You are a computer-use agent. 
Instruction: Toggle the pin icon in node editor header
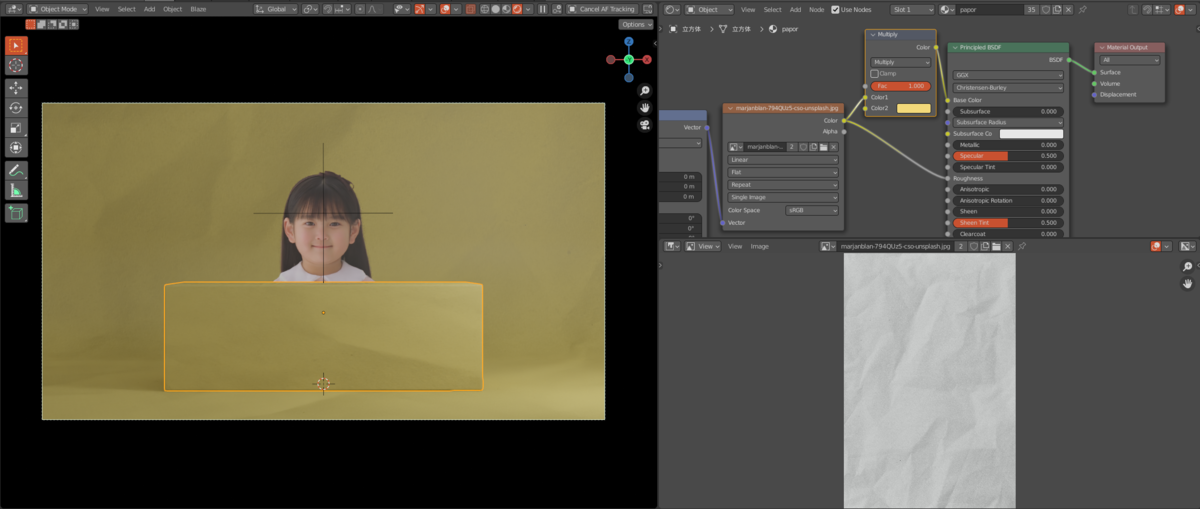point(1082,9)
